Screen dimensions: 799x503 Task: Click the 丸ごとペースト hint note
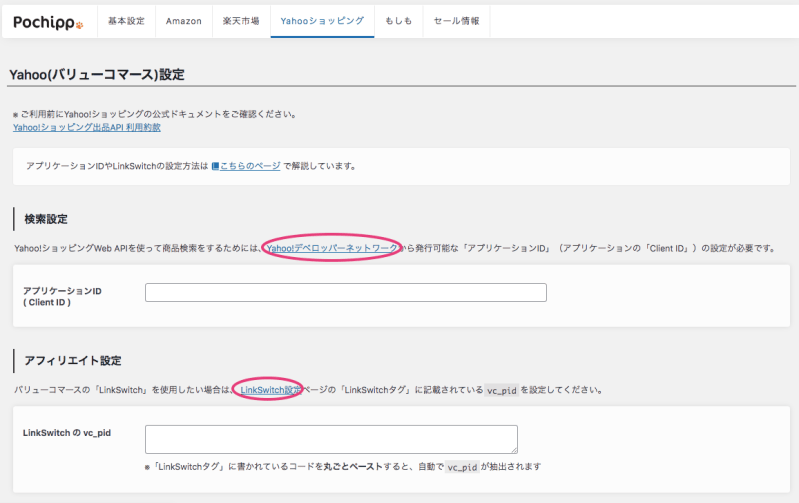pyautogui.click(x=343, y=466)
